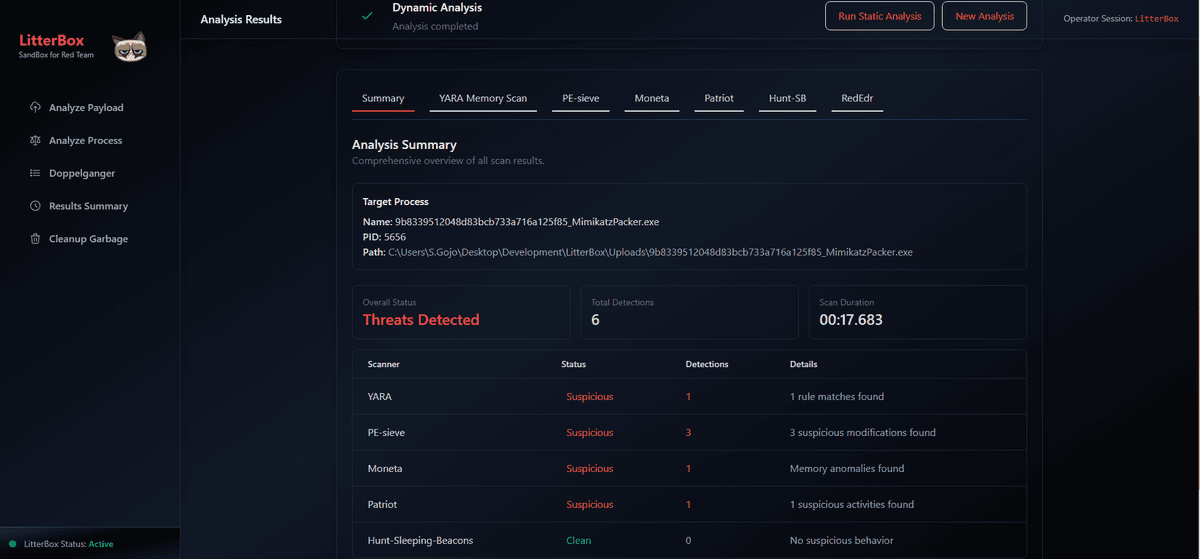This screenshot has height=559, width=1200.
Task: Click the Cleanup Garbage trash icon
Action: coord(36,239)
